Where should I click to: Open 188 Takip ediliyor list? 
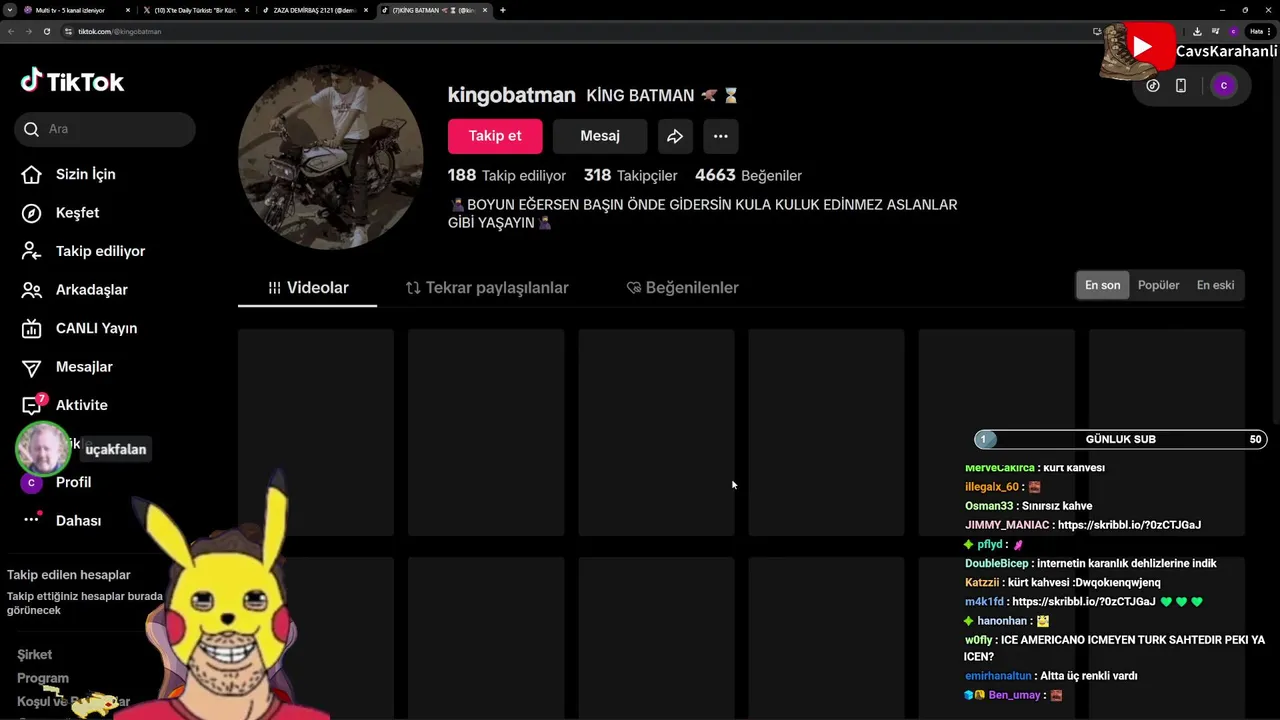coord(507,175)
